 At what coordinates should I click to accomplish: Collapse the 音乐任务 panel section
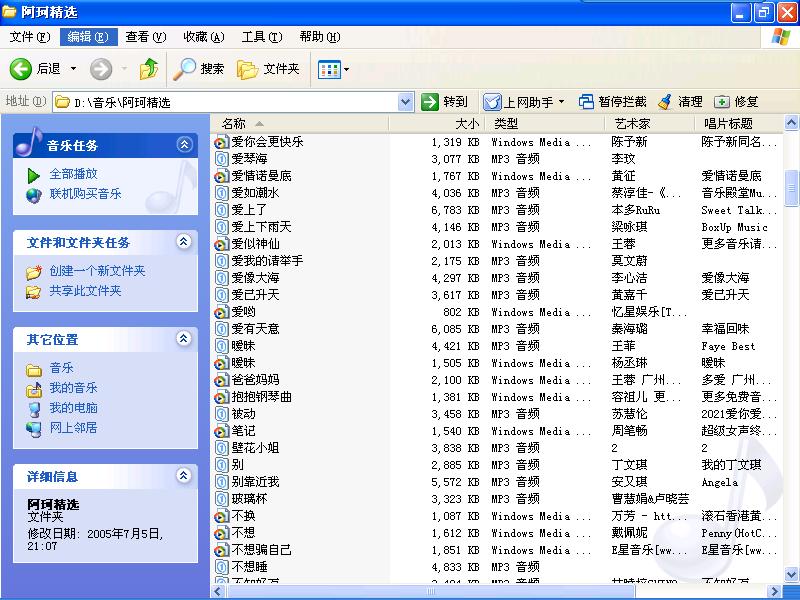pos(183,145)
